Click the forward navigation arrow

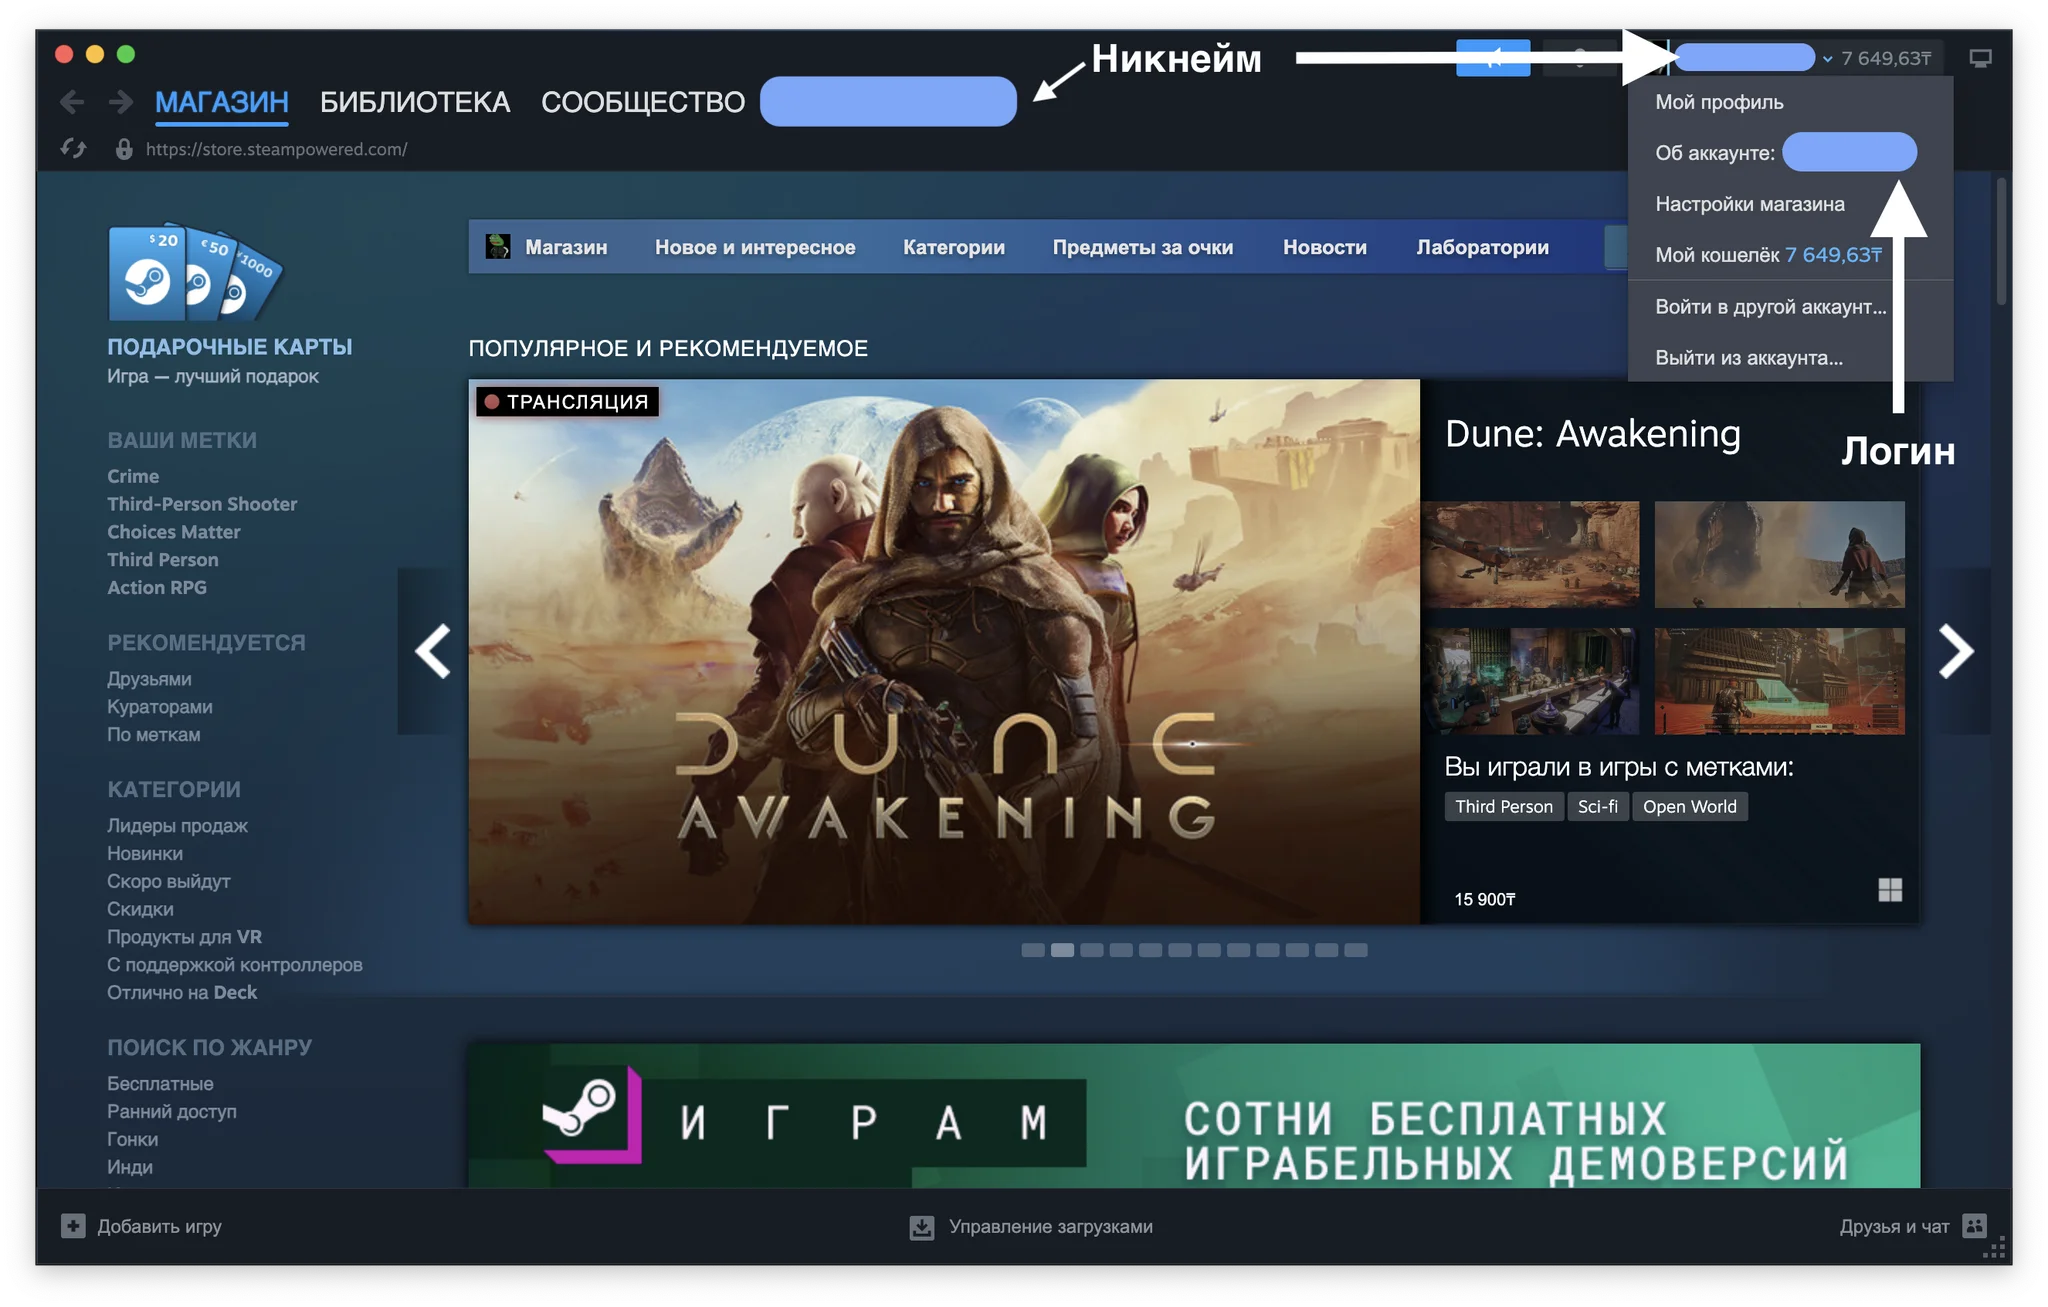[x=121, y=101]
